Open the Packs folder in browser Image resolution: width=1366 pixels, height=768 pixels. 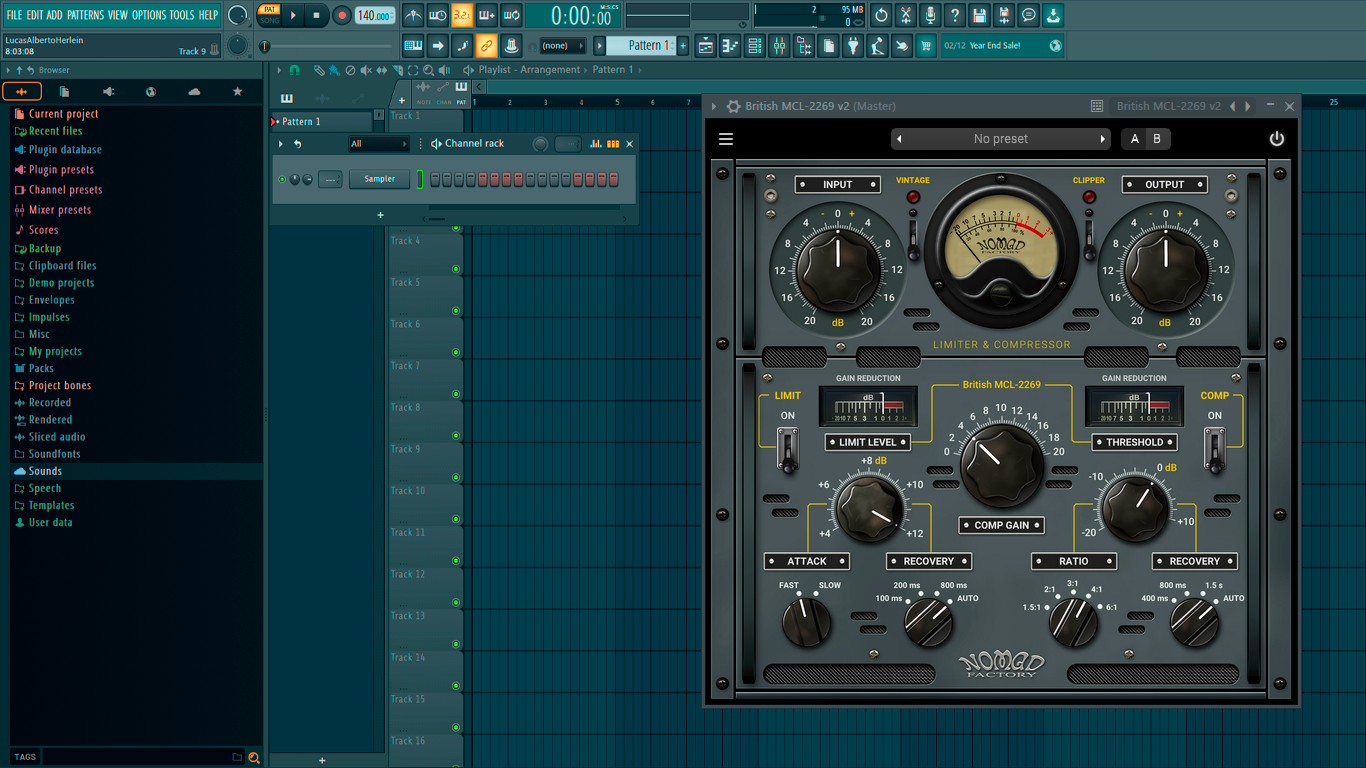point(41,368)
